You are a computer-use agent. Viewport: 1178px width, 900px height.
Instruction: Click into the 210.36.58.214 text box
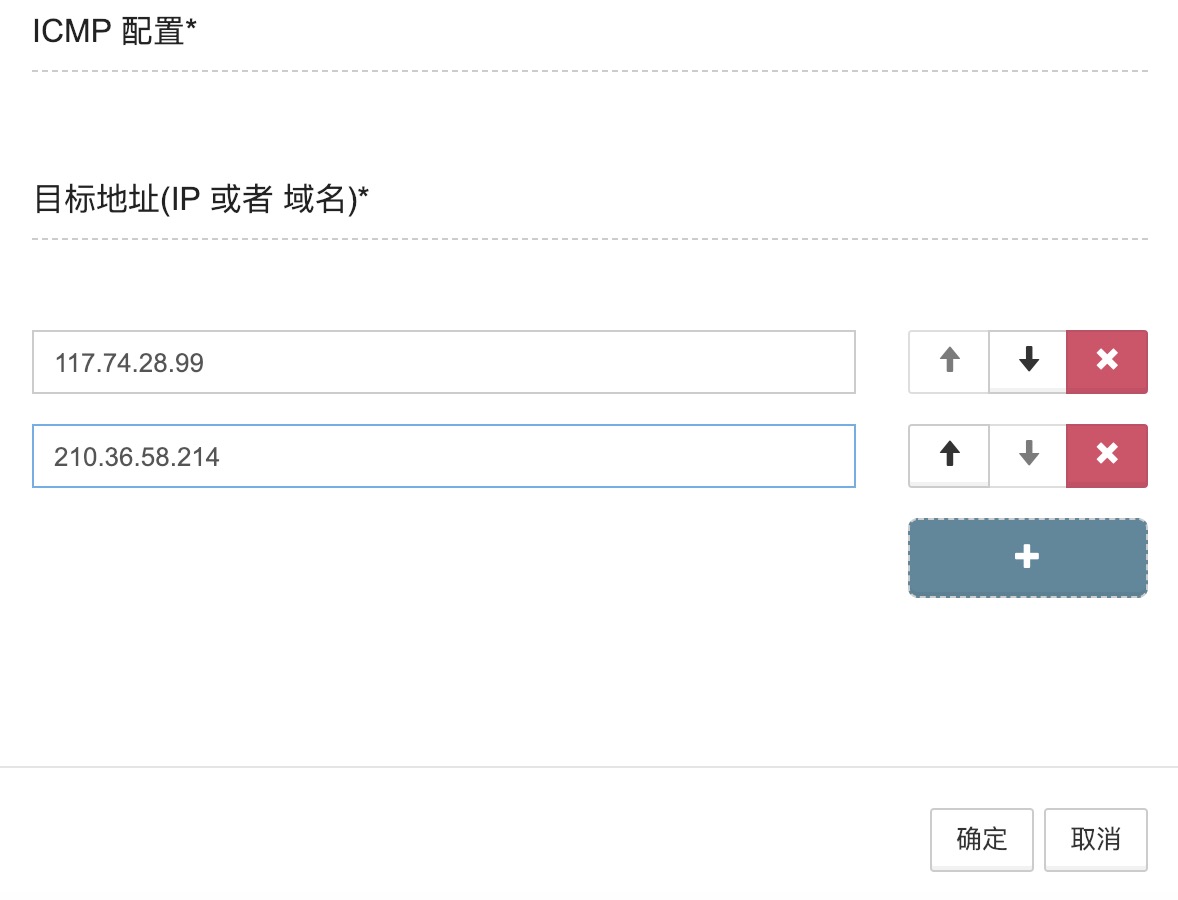(443, 456)
